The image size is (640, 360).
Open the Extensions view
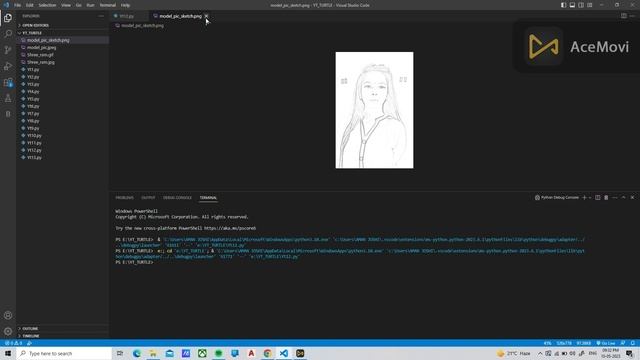[x=8, y=82]
